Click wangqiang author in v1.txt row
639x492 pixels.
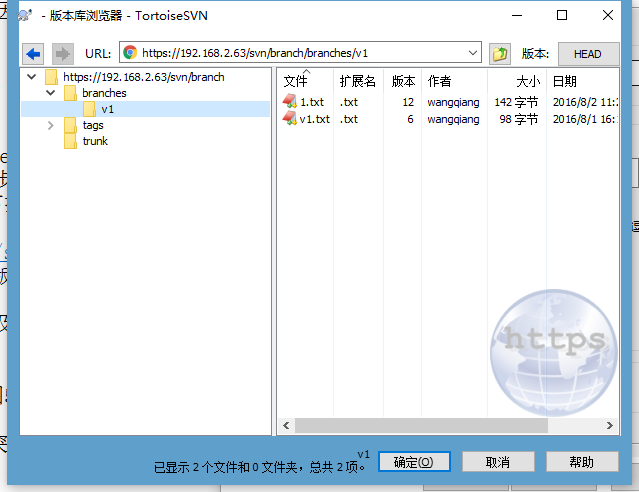[453, 119]
